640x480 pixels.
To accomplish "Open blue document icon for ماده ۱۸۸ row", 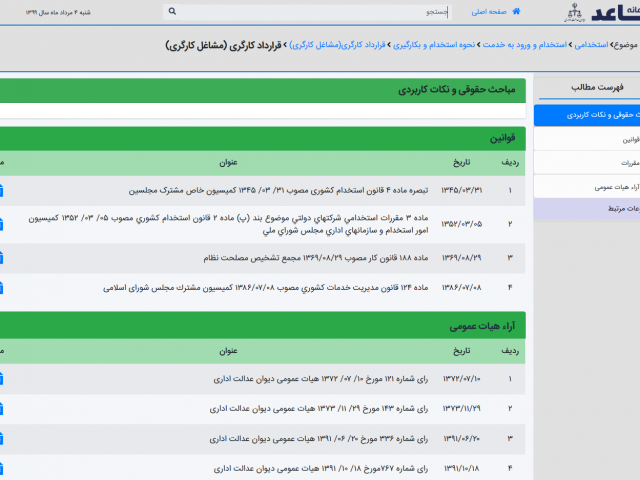I will pos(2,258).
